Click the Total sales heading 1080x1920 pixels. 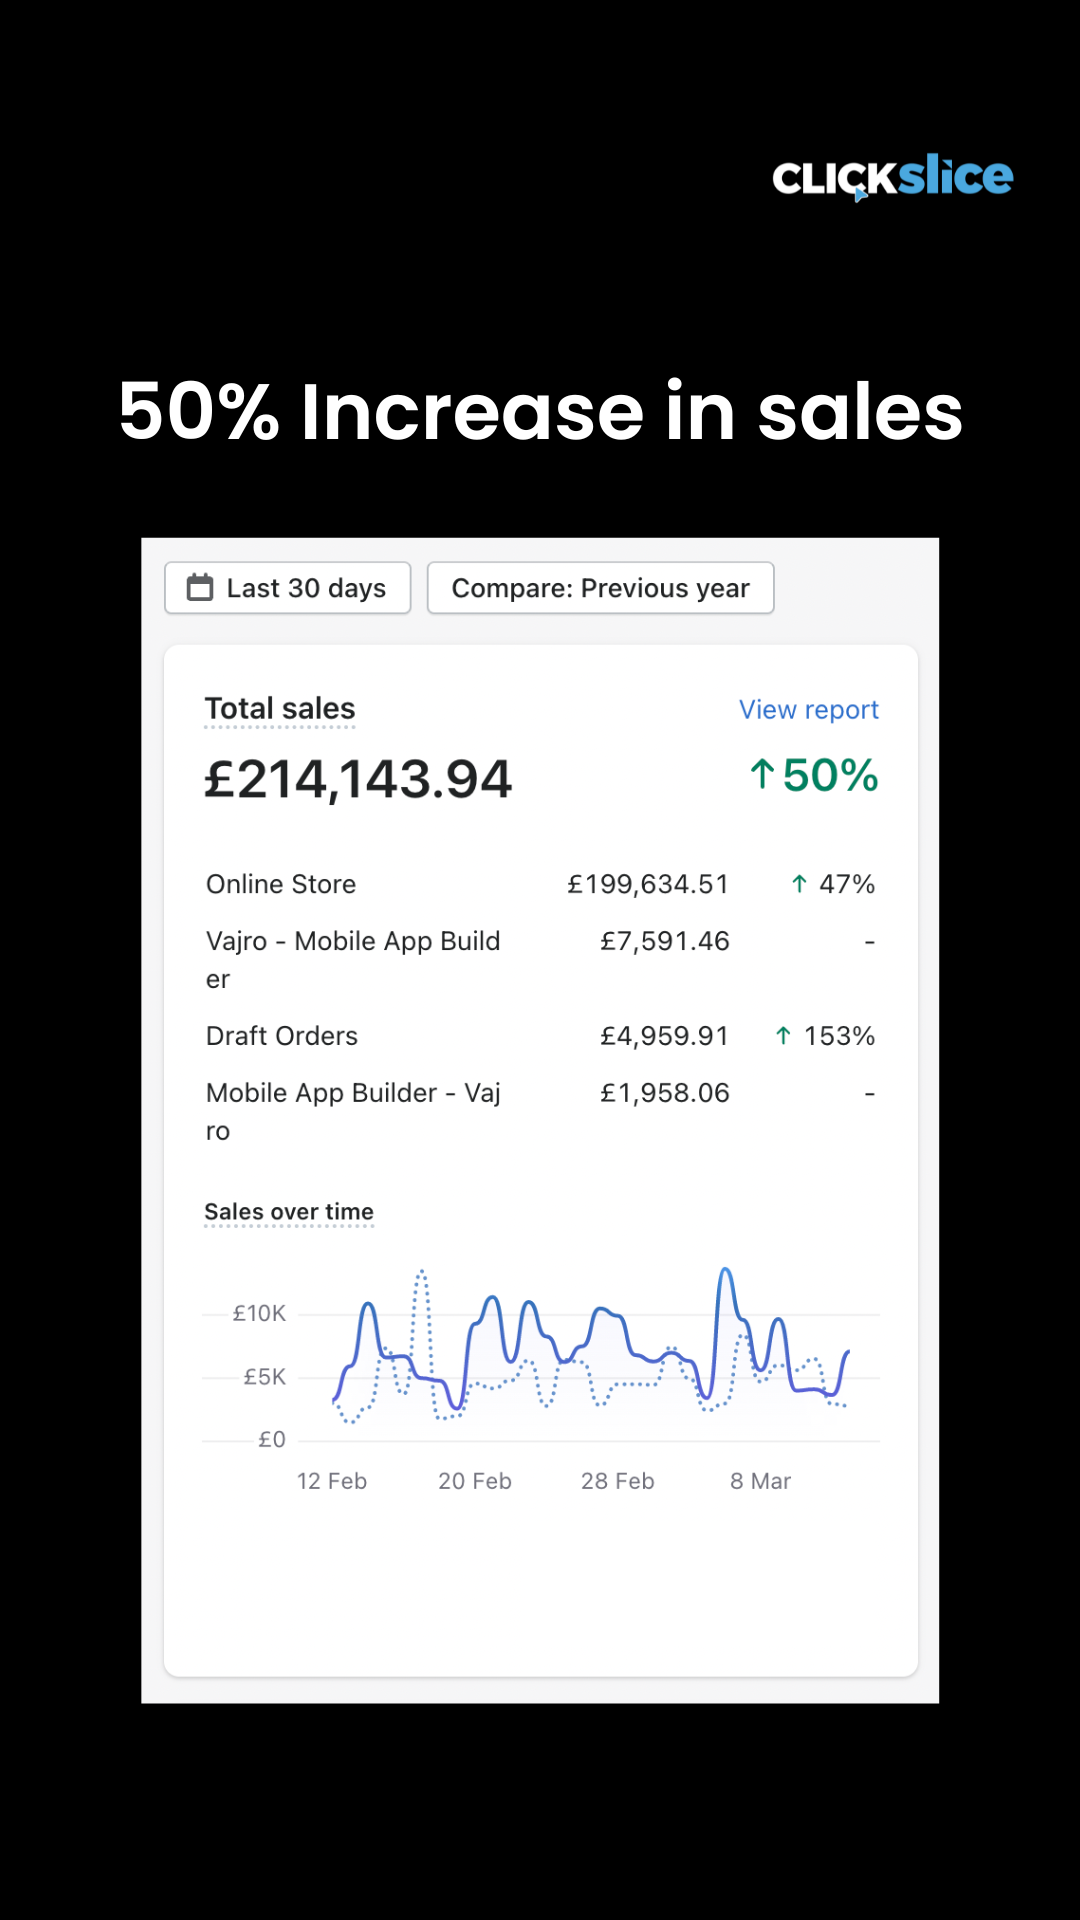280,709
